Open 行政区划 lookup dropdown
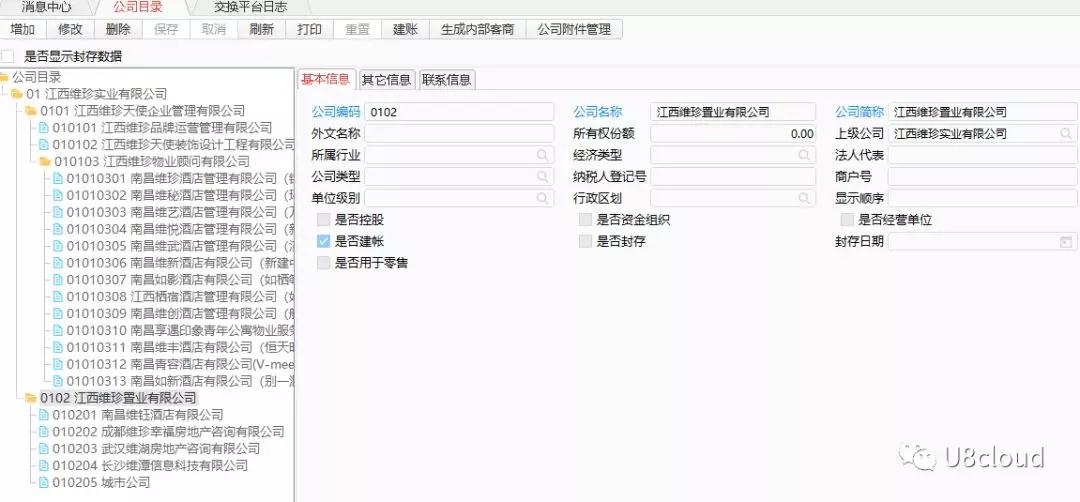Image resolution: width=1080 pixels, height=502 pixels. pyautogui.click(x=804, y=198)
